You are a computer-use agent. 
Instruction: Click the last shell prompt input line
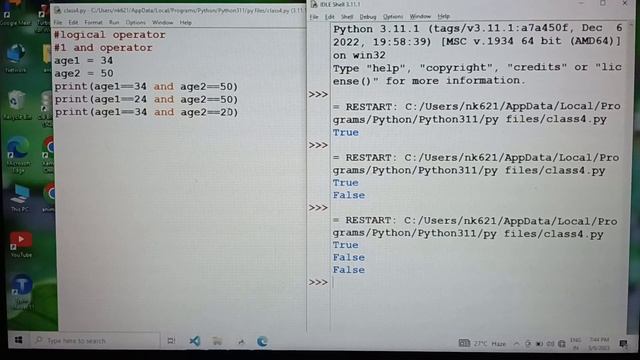click(x=478, y=282)
